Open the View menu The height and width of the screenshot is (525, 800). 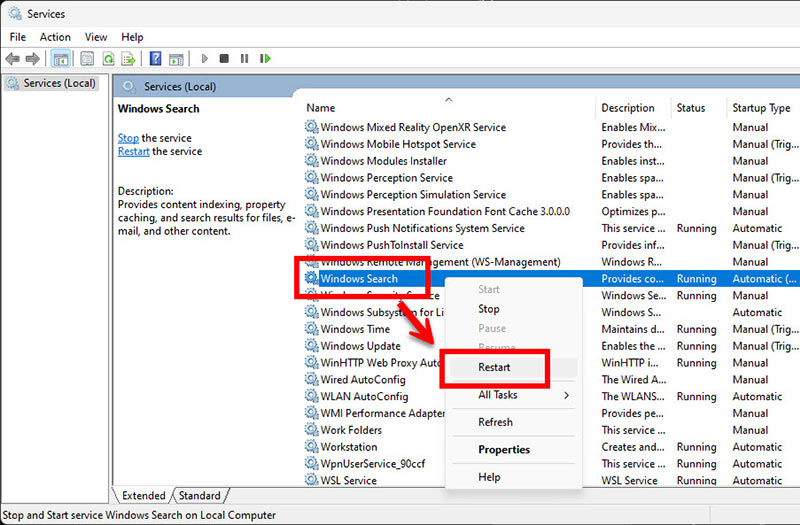coord(96,37)
